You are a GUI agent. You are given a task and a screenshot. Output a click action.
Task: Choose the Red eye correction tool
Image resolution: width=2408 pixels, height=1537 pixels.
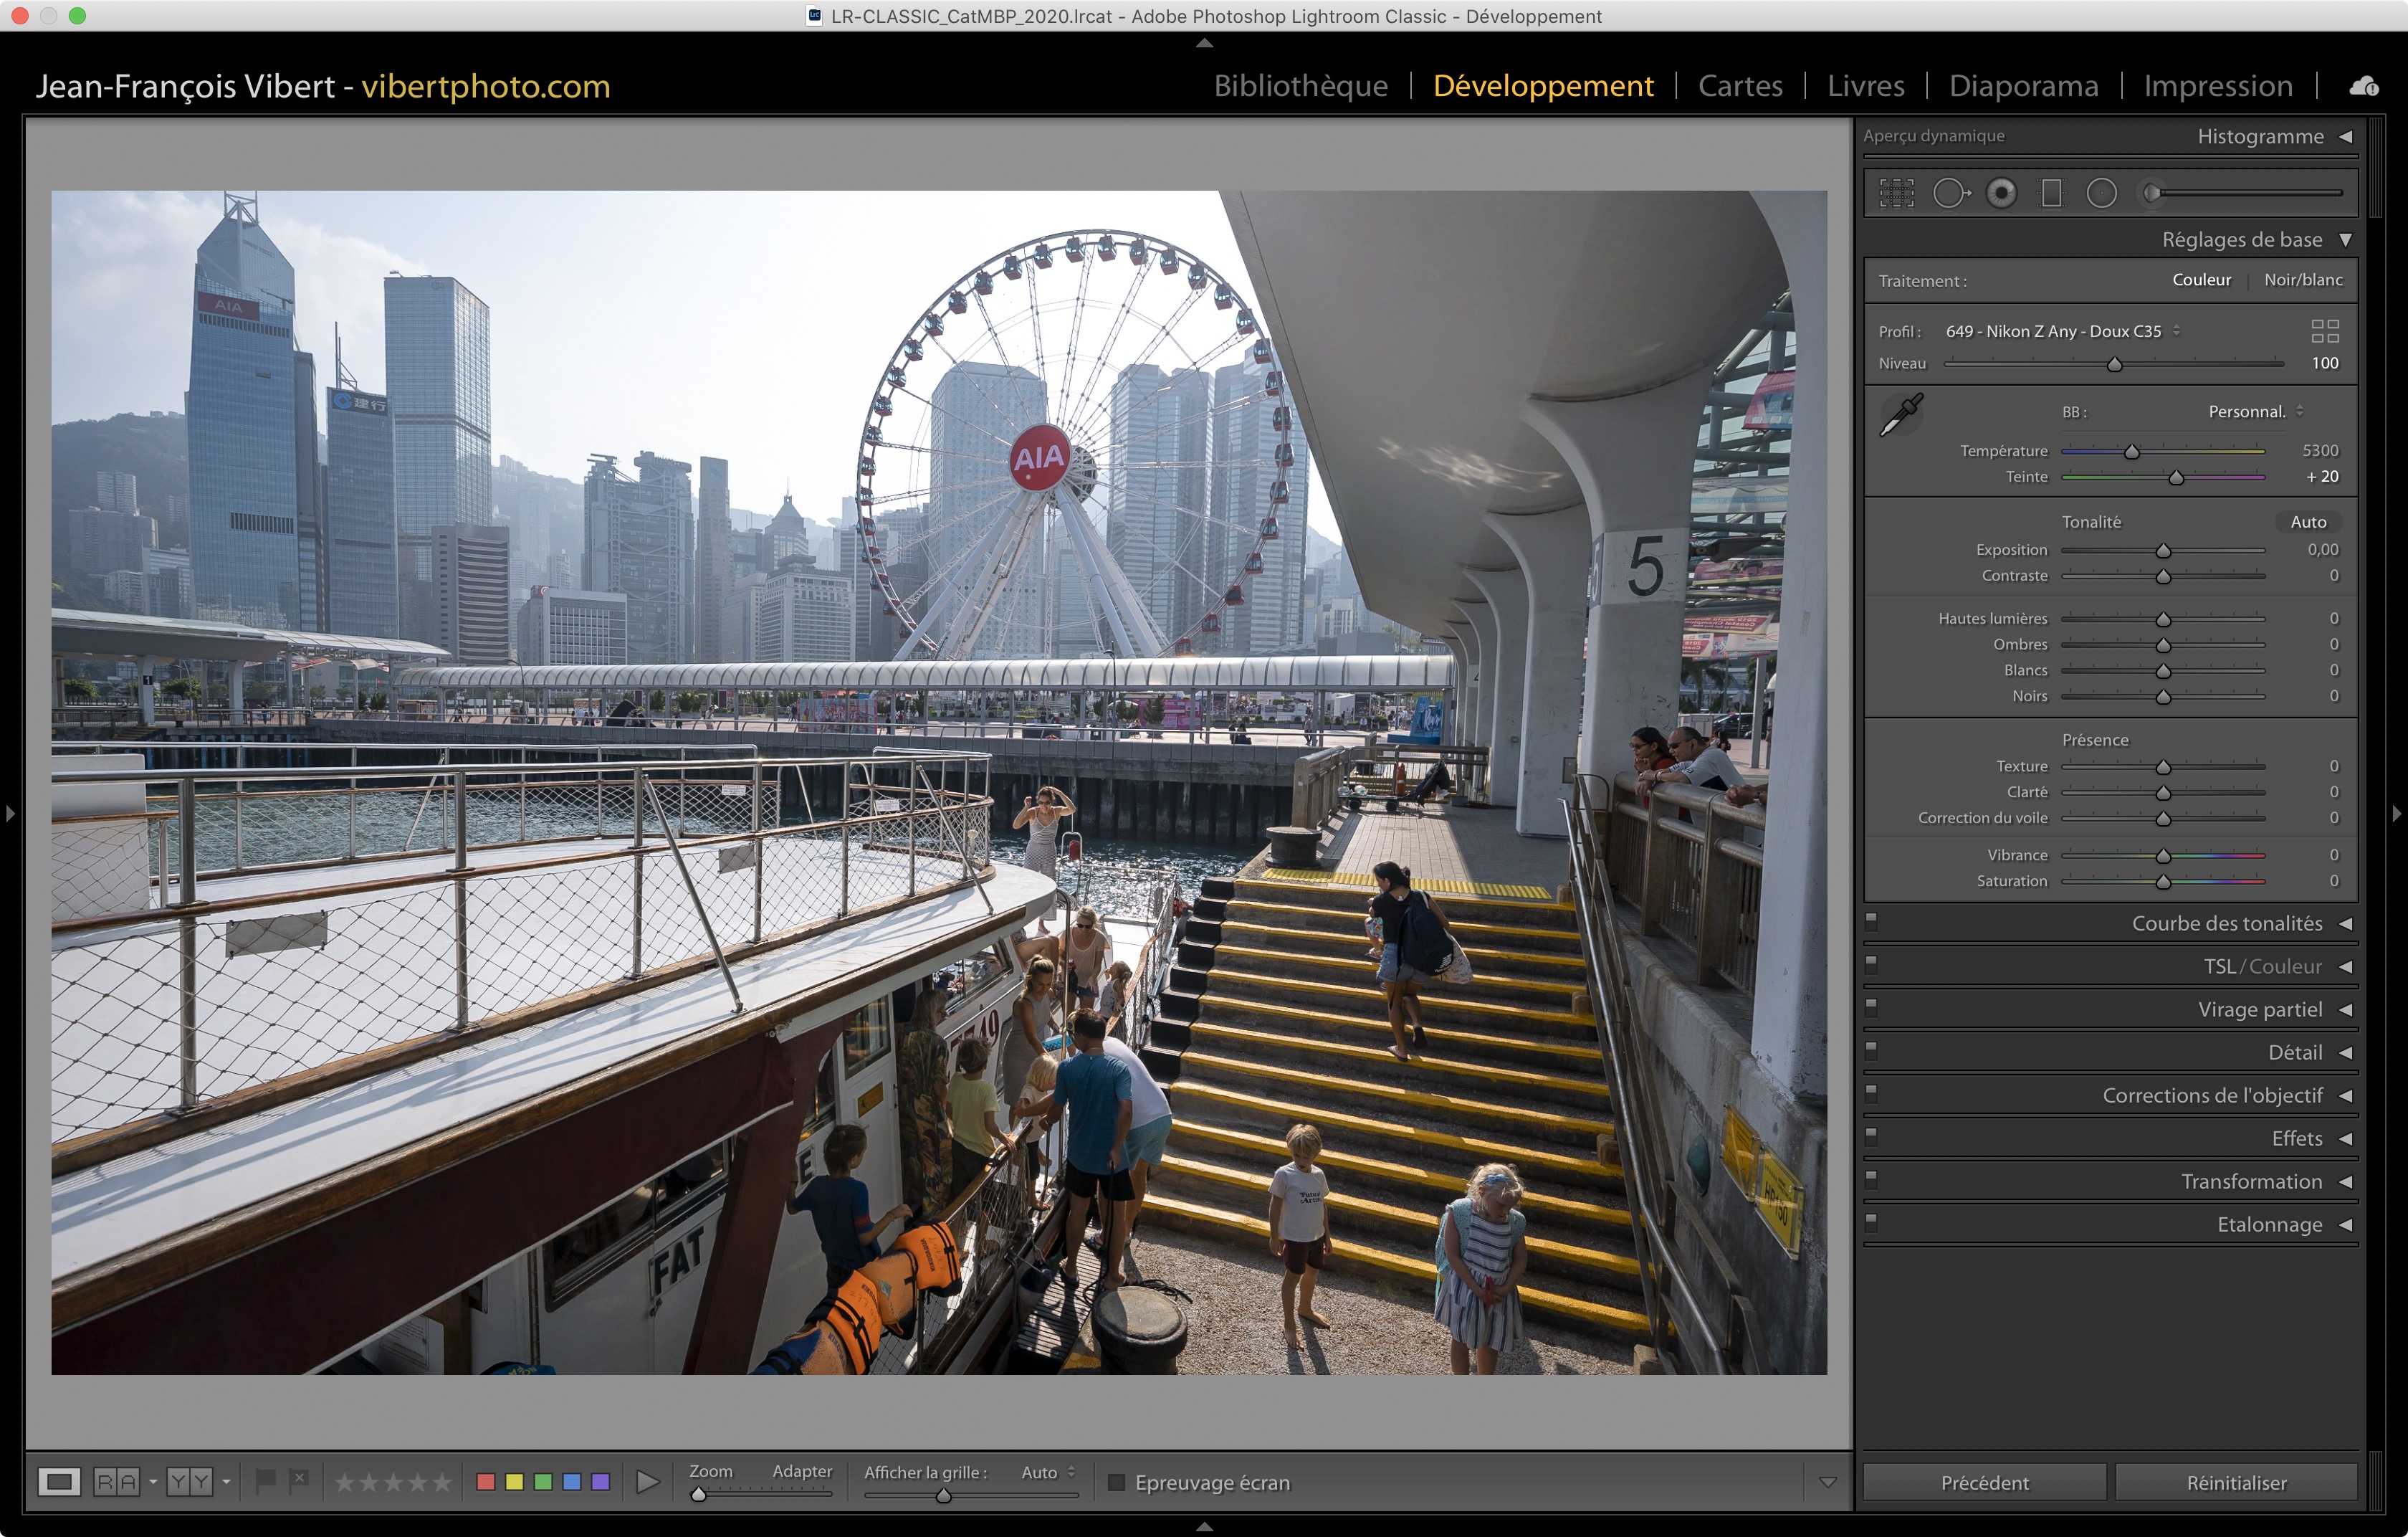tap(2001, 193)
